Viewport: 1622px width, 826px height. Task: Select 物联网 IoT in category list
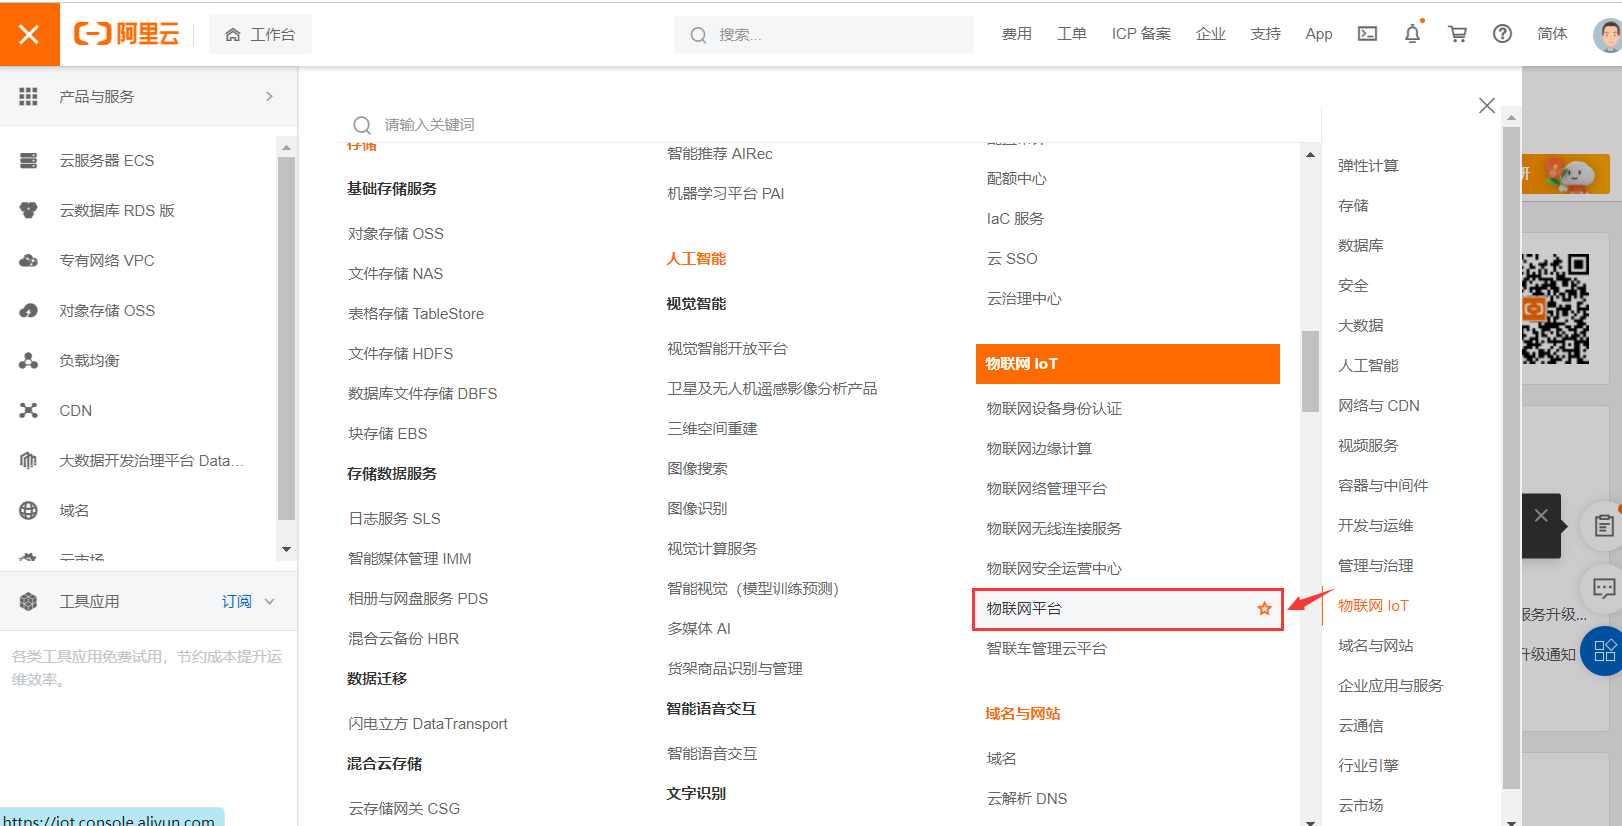(x=1372, y=606)
